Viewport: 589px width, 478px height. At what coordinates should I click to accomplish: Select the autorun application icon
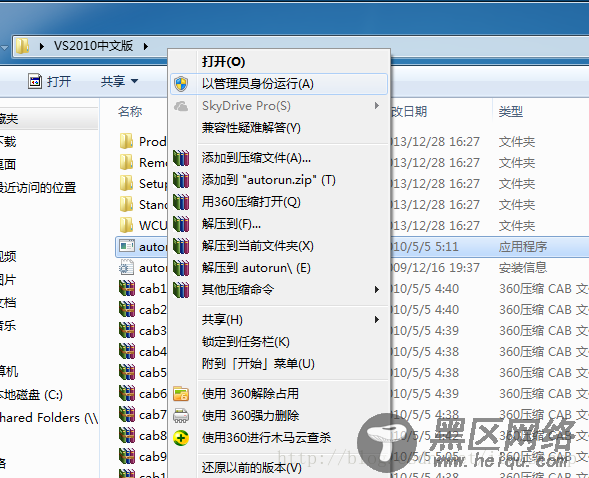127,246
